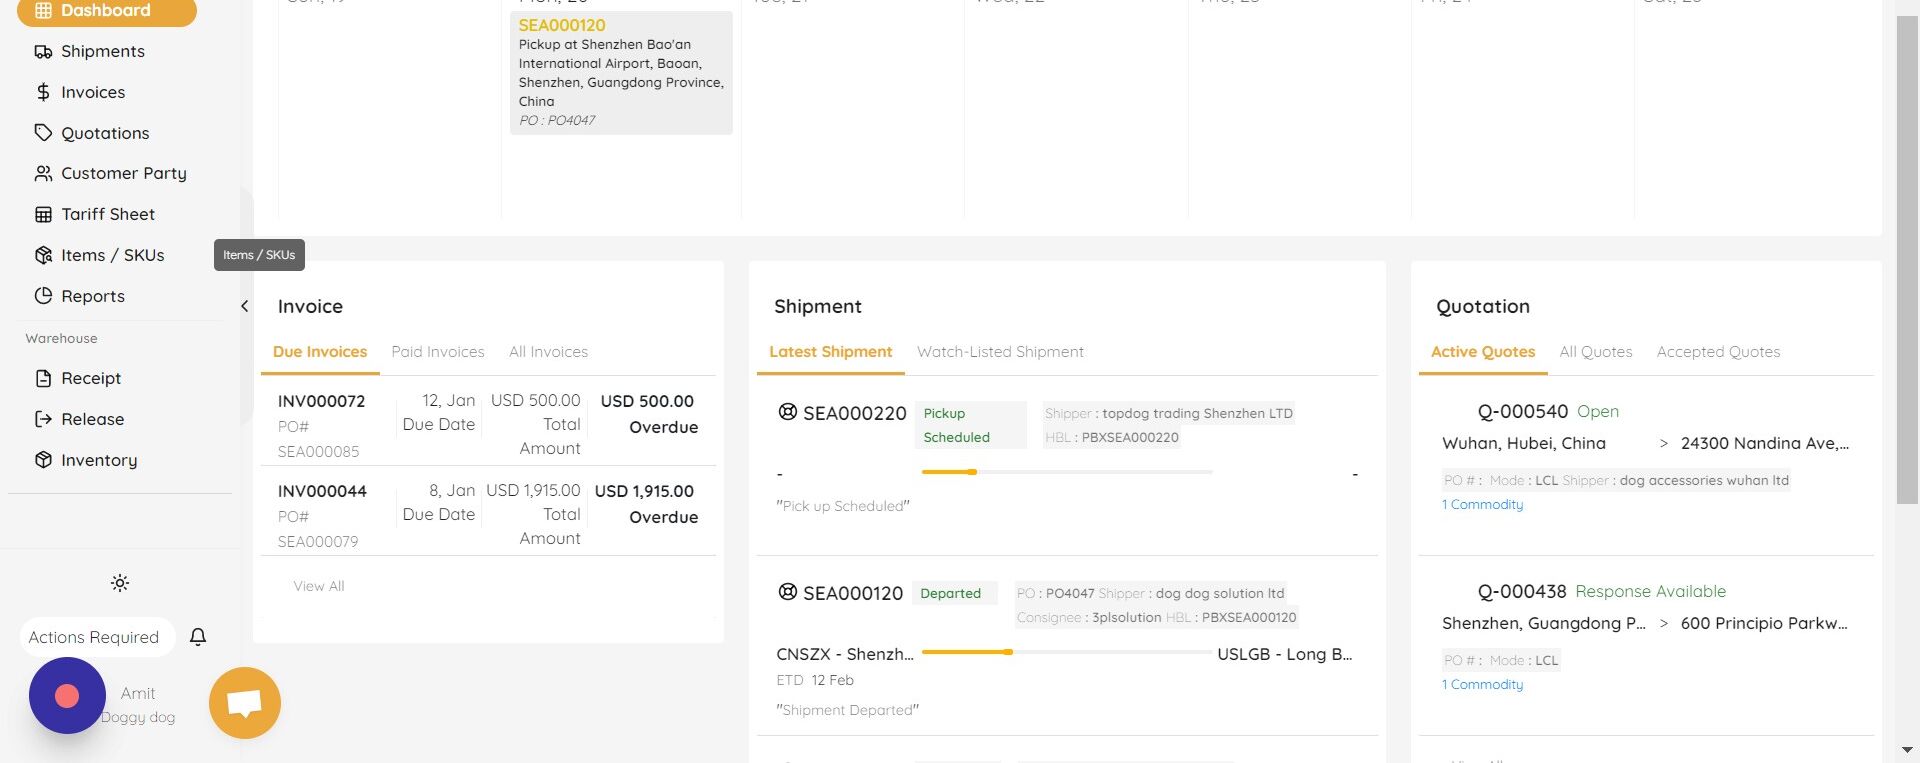Click USD 500.00 Overdue amount
This screenshot has height=763, width=1920.
(648, 414)
